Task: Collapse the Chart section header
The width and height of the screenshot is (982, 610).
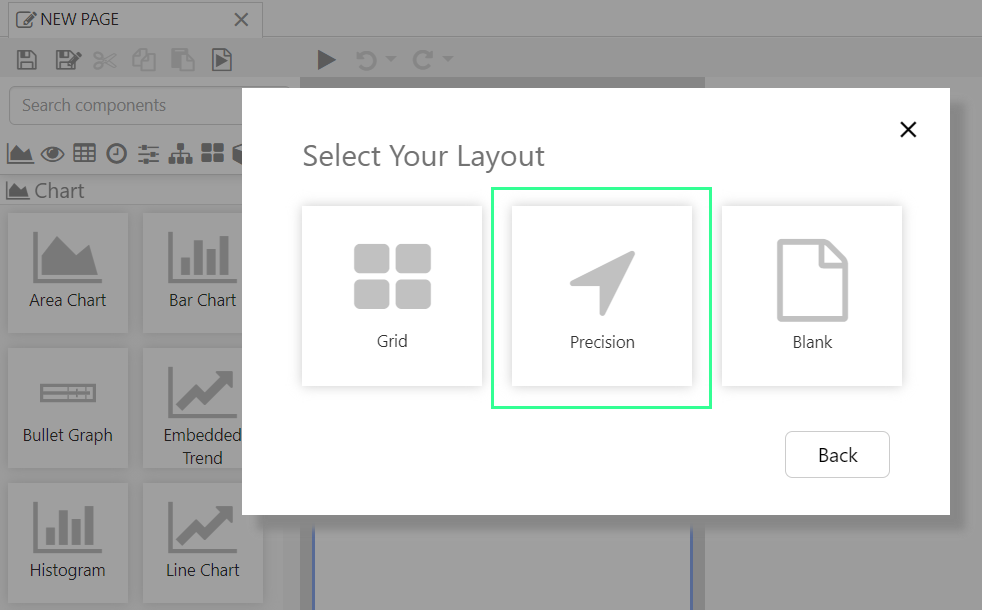Action: pos(123,190)
